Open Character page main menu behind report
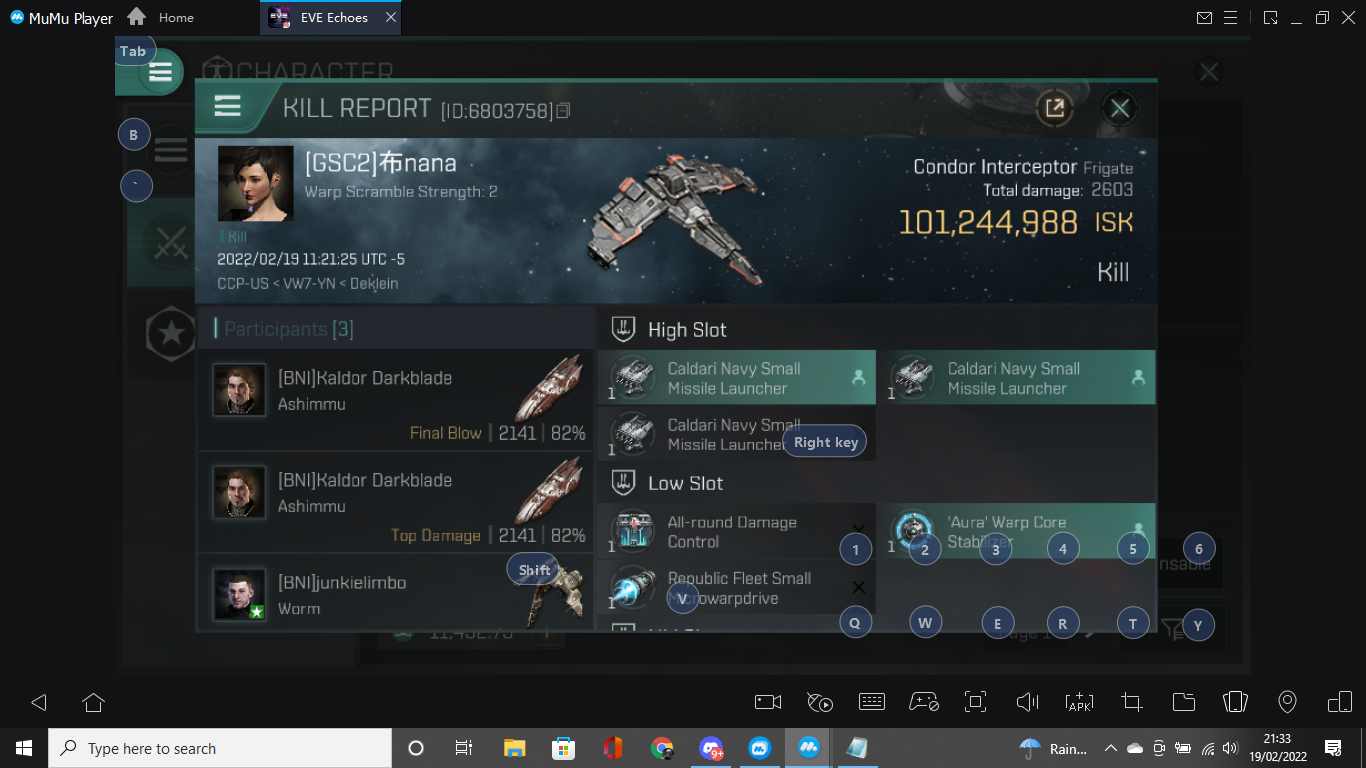This screenshot has width=1366, height=768. point(160,72)
